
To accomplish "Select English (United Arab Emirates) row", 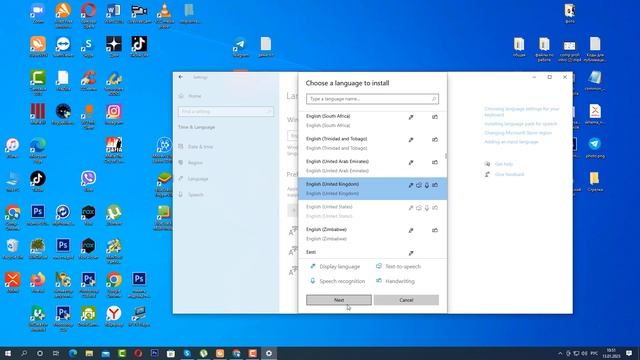I will point(372,166).
